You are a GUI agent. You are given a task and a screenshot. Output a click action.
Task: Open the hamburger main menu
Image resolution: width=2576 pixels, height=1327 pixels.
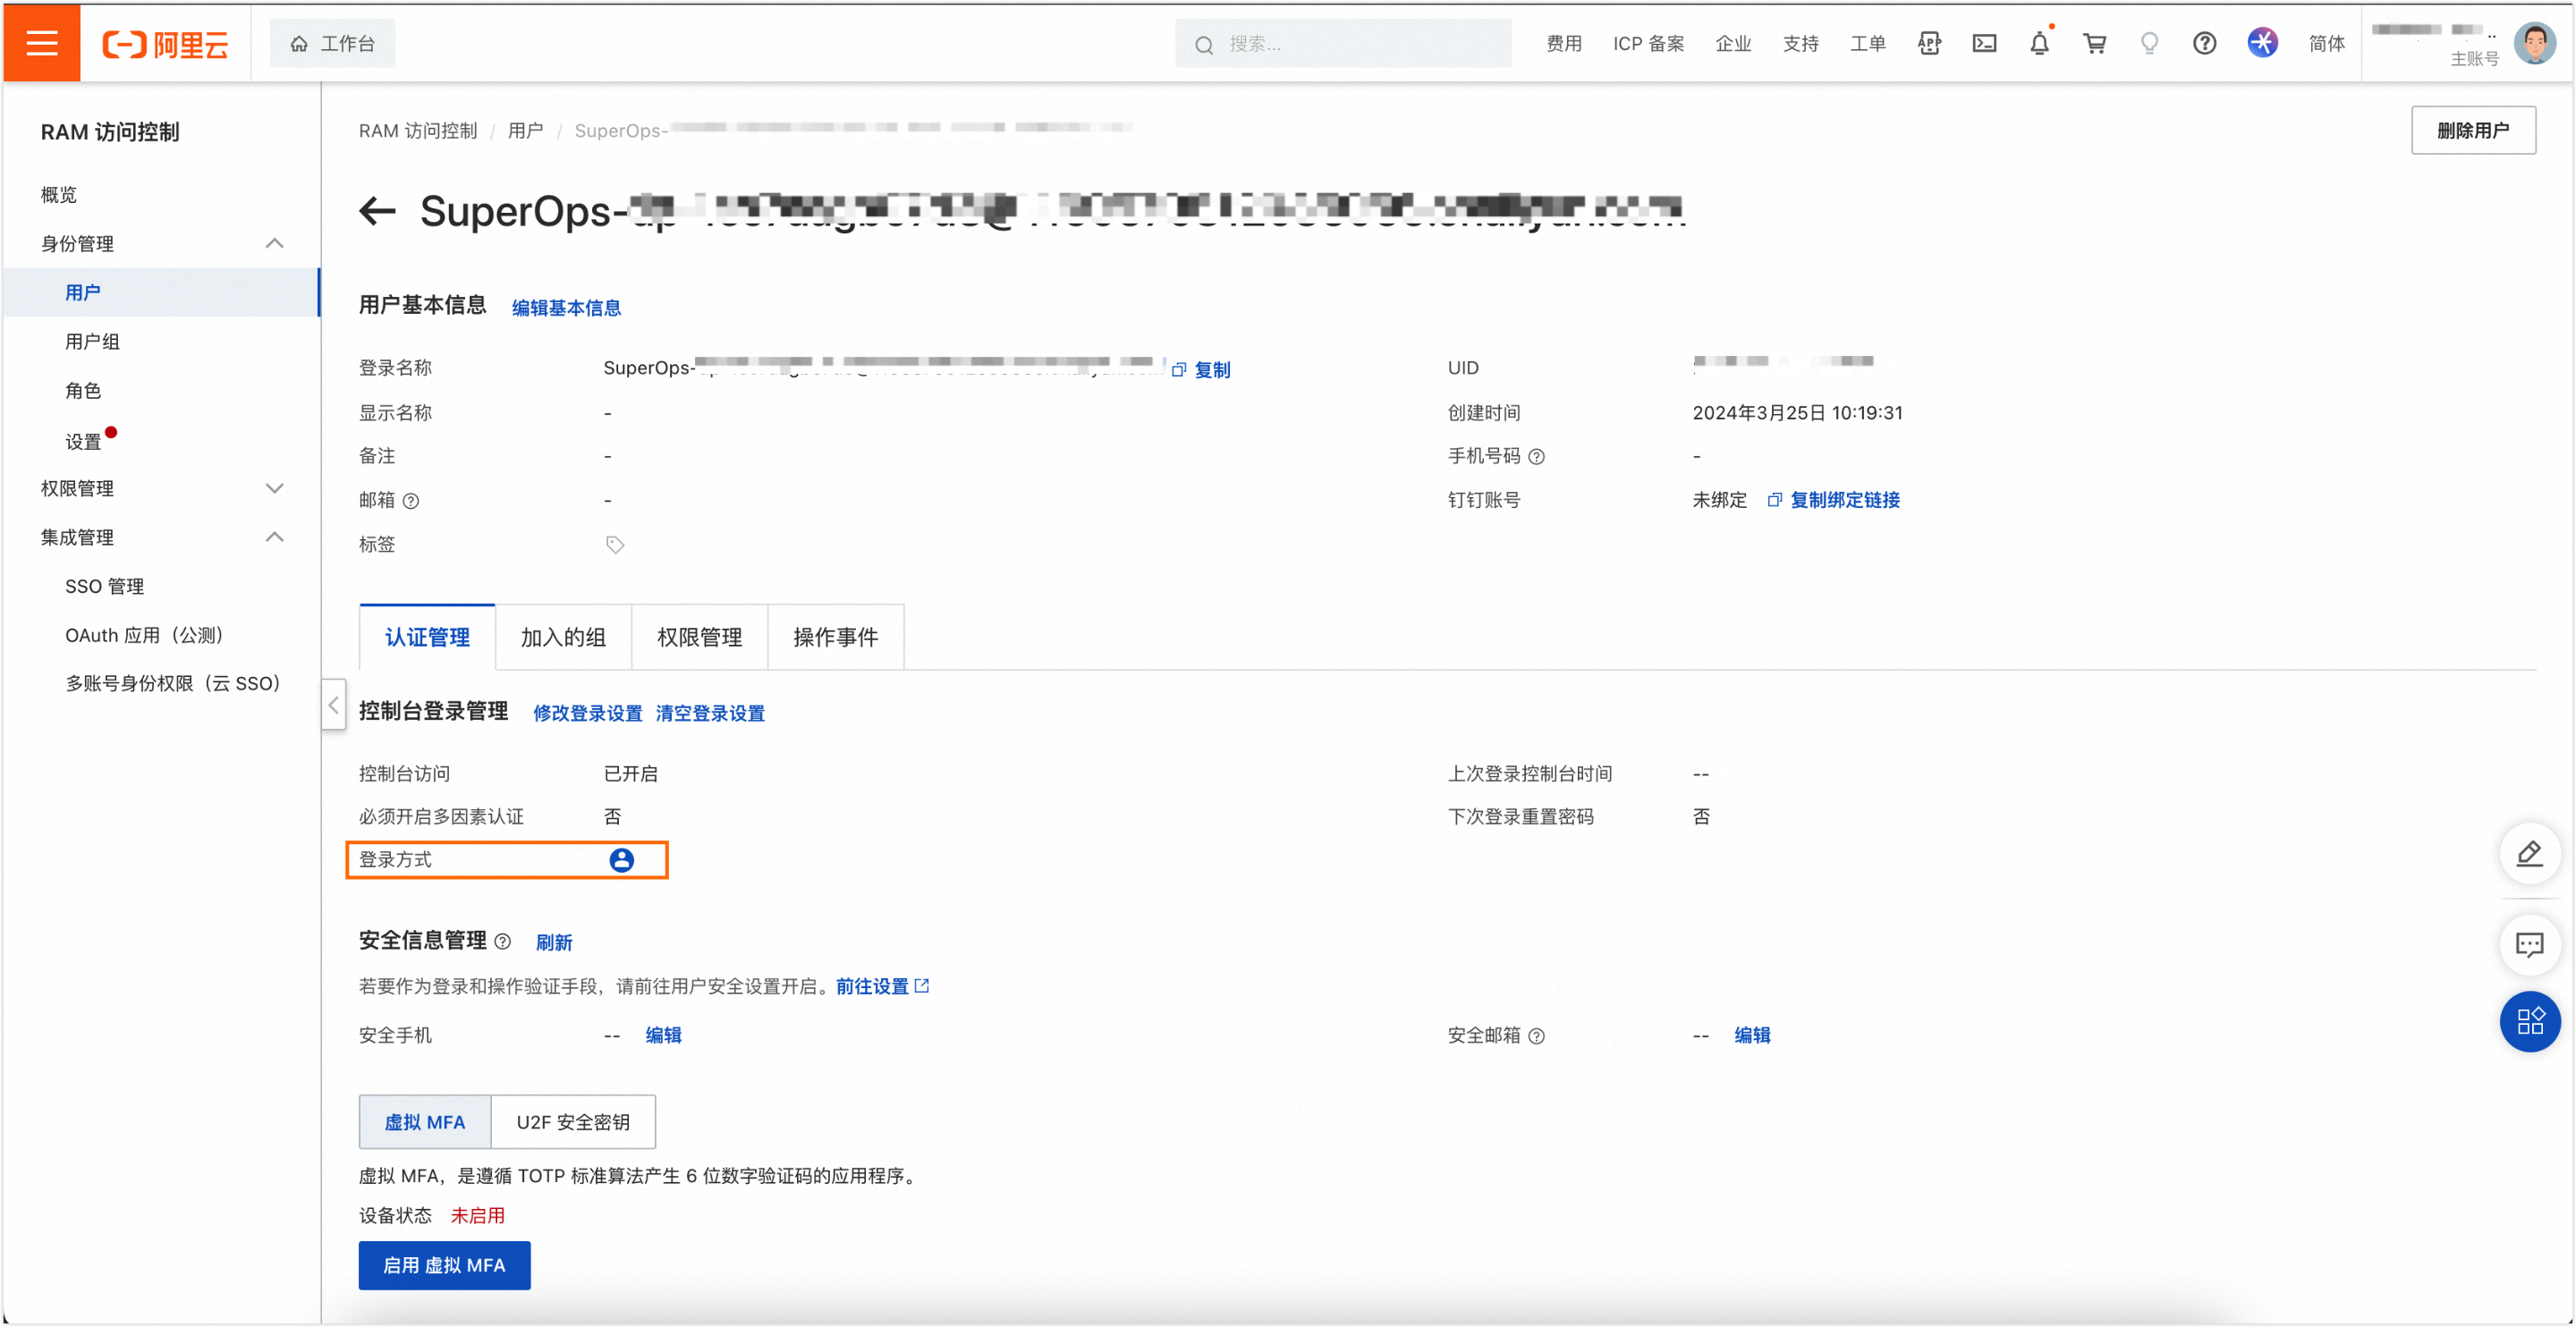click(x=41, y=43)
